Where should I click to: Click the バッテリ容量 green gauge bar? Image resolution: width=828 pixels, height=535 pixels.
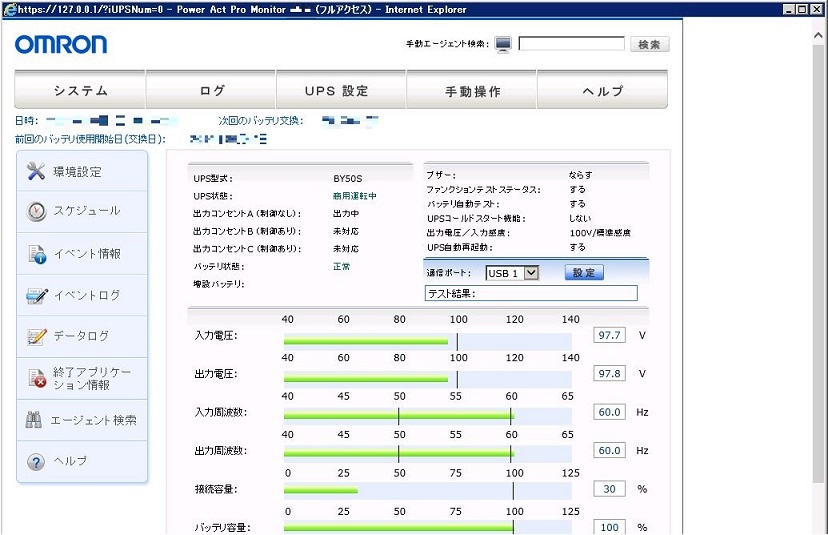pos(399,526)
